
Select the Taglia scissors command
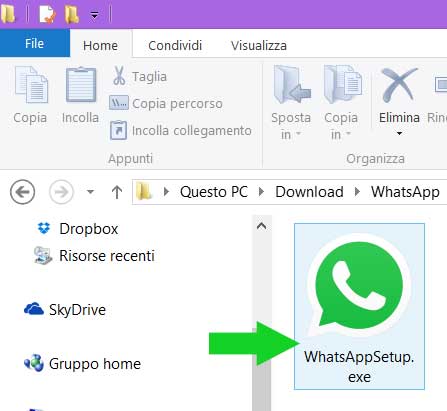(x=139, y=76)
